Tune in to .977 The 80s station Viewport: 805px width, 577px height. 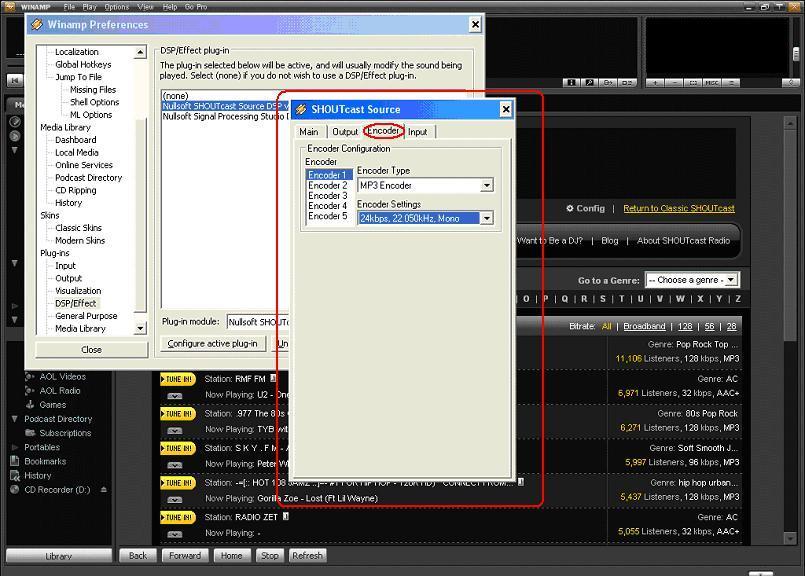point(177,414)
